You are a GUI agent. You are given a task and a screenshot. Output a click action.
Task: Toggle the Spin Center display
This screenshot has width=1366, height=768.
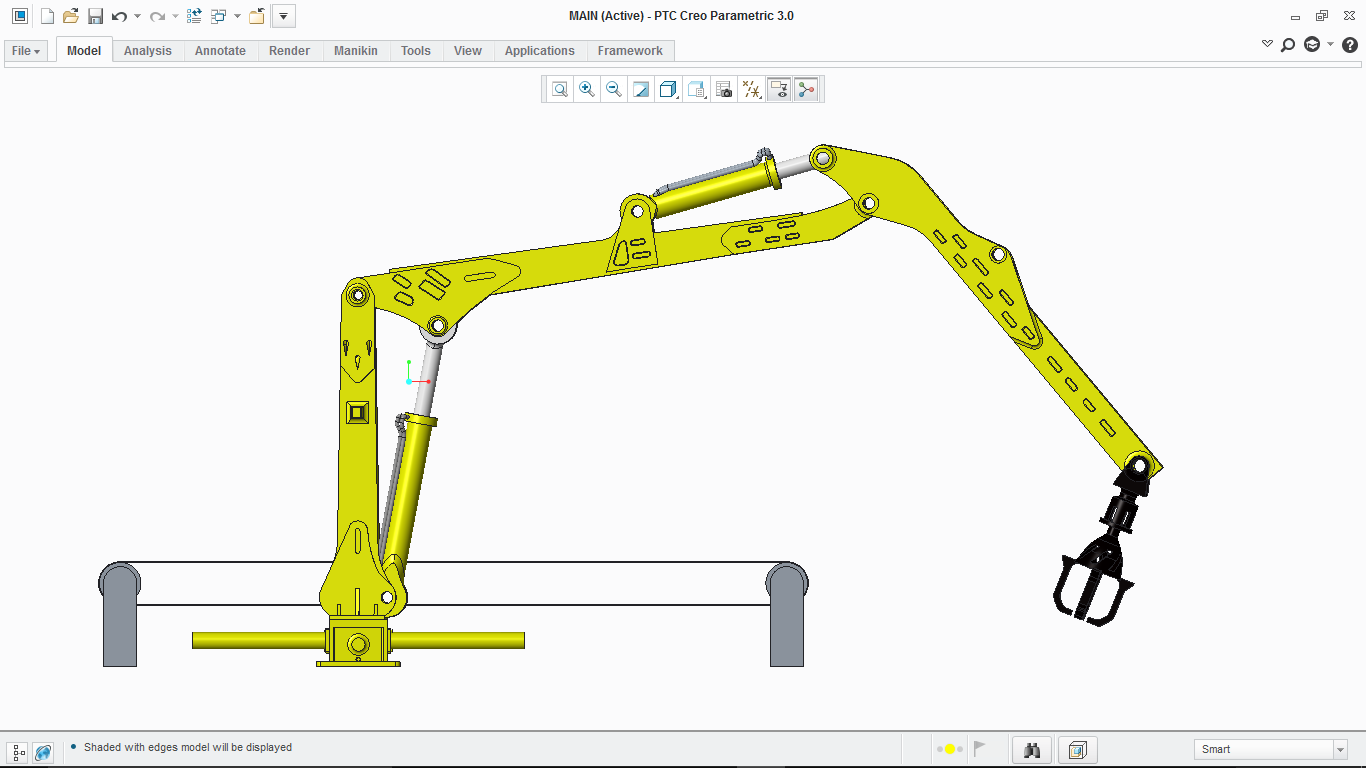[806, 90]
